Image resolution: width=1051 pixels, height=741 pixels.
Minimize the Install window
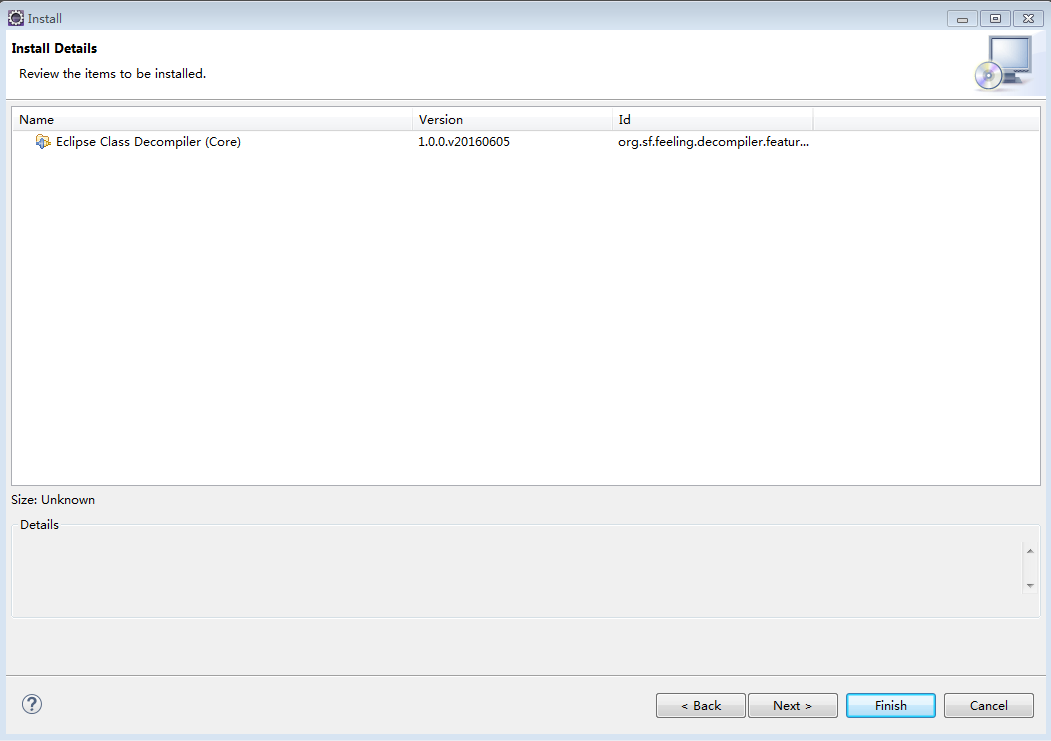coord(962,19)
